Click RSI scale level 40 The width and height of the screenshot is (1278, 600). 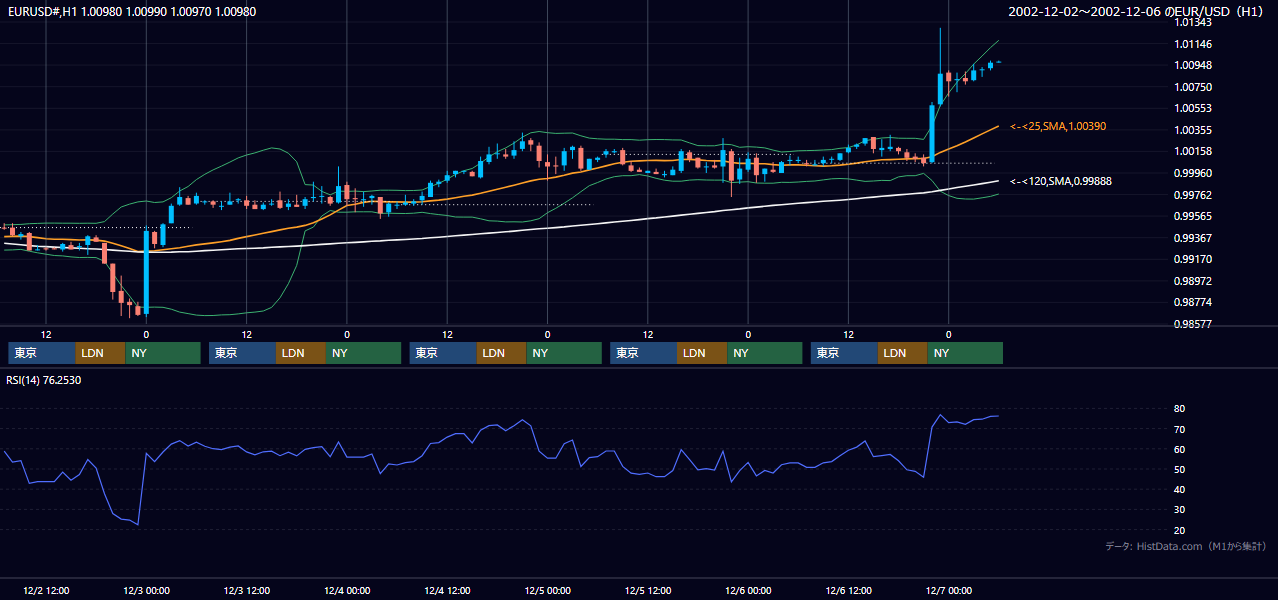(x=1180, y=489)
